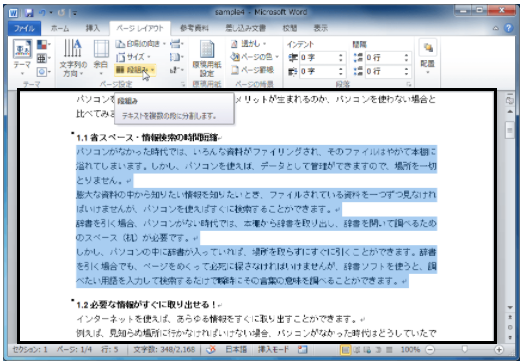Minimize the ribbon with the caret icon
The width and height of the screenshot is (521, 361).
coord(496,28)
